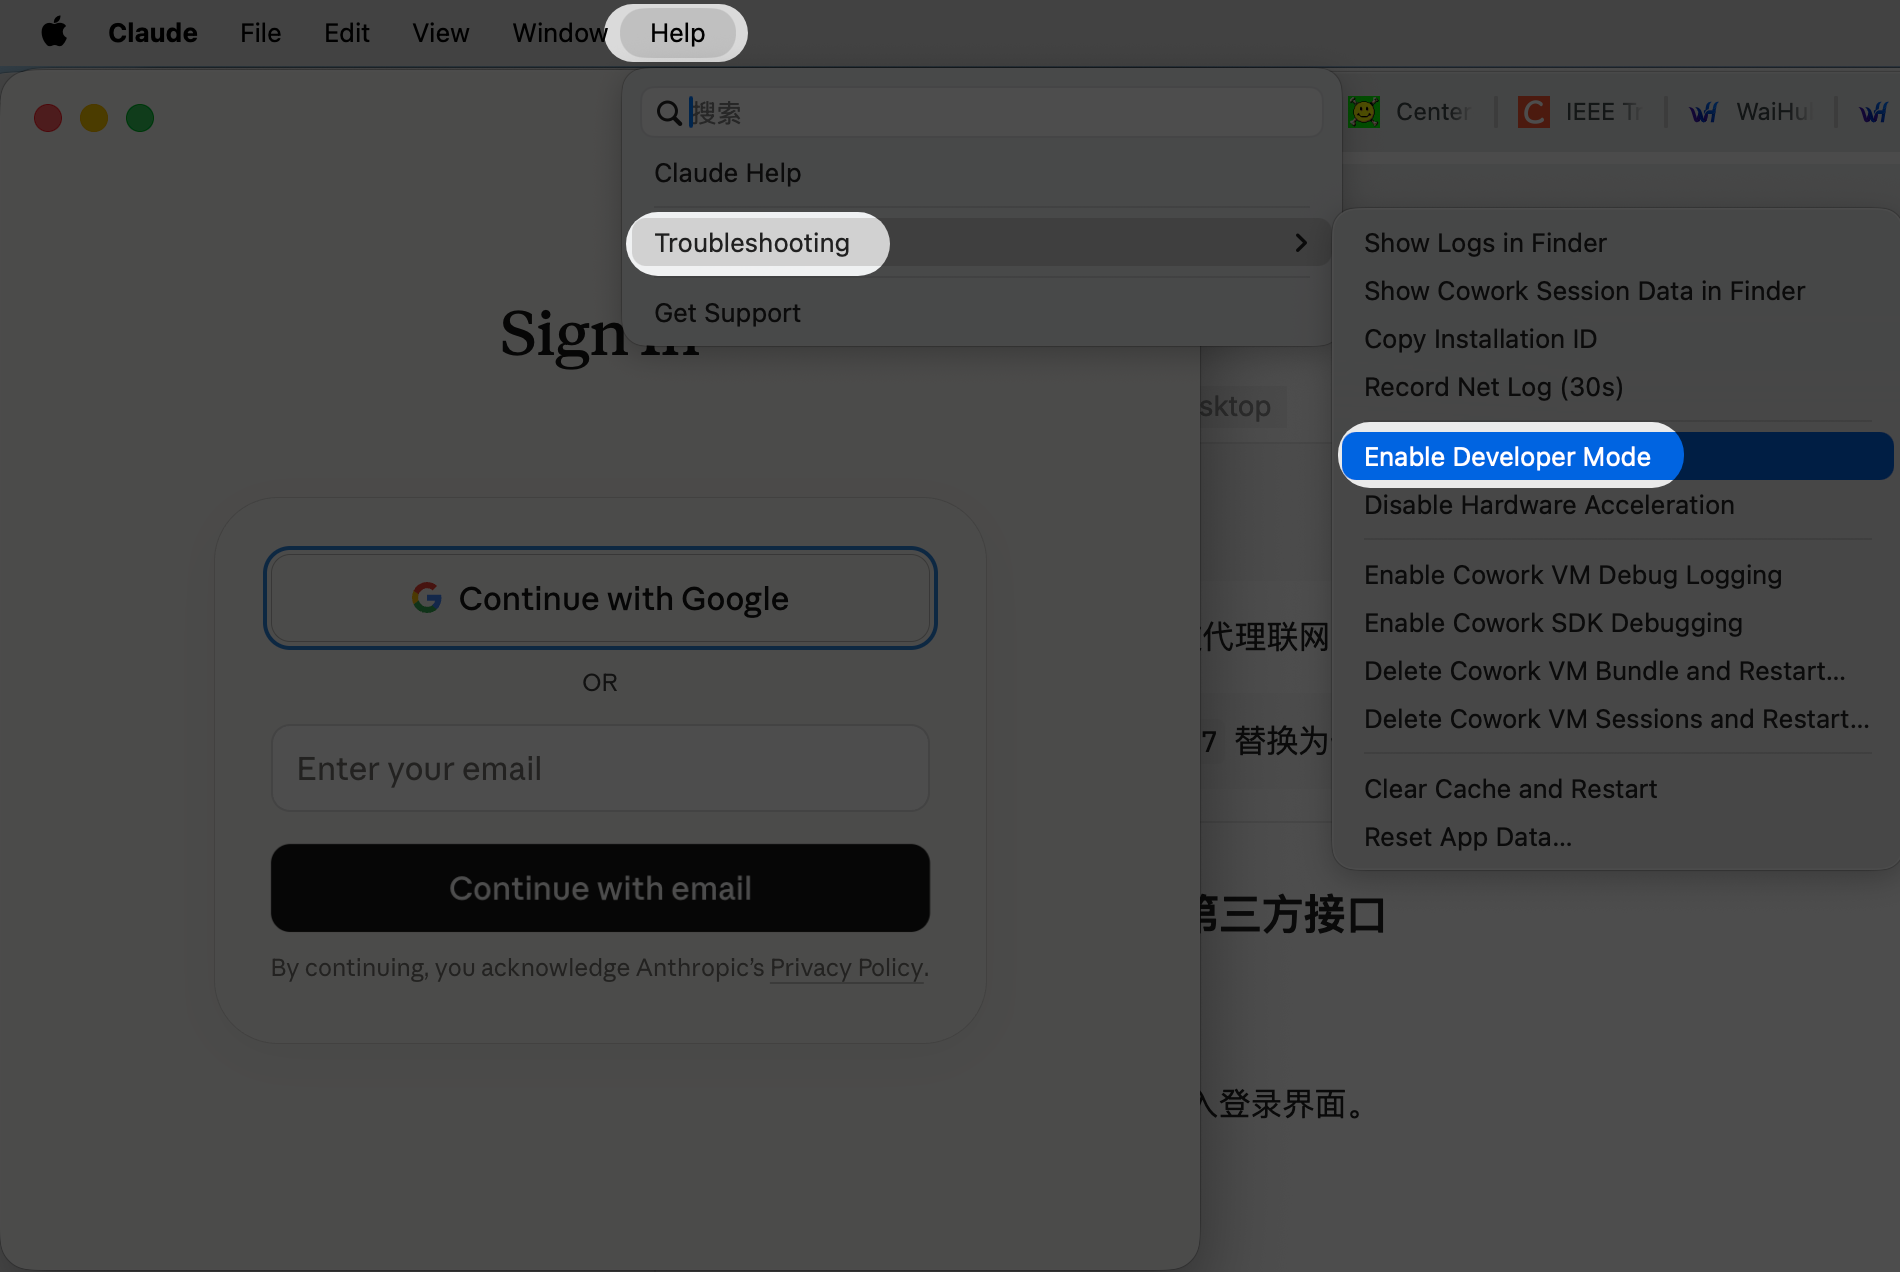Focus the Help menu search field
Screen dimensions: 1900x1272
982,112
